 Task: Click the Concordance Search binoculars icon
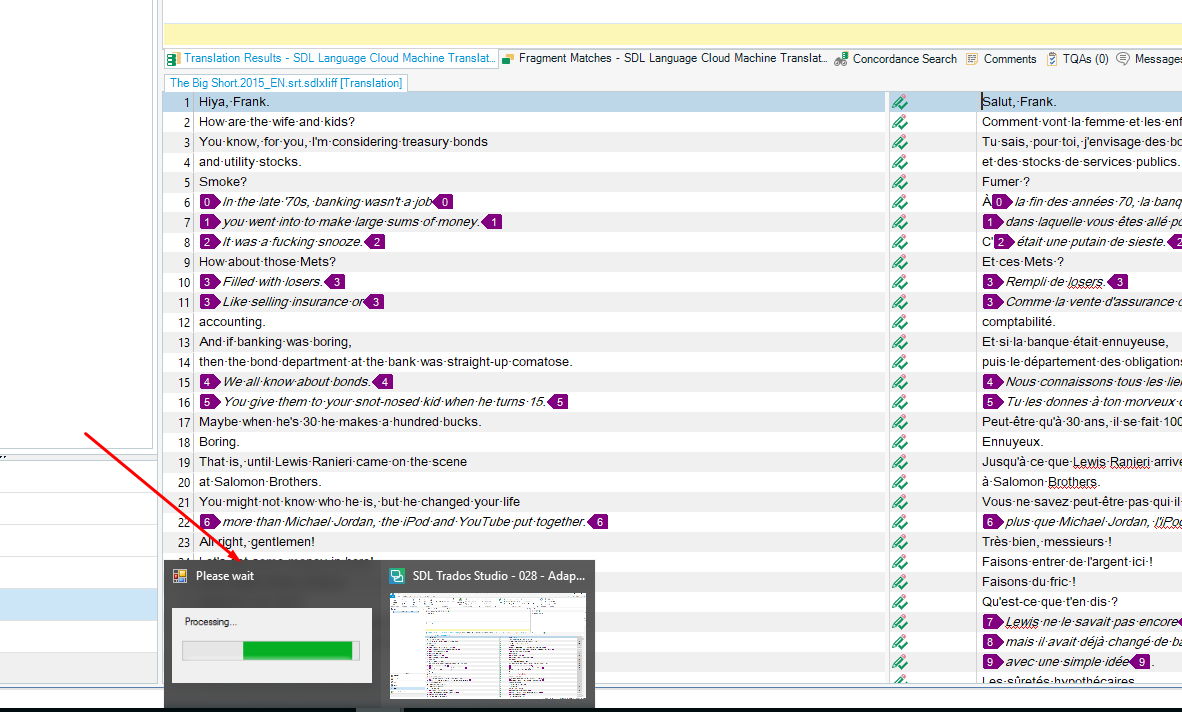click(x=841, y=59)
